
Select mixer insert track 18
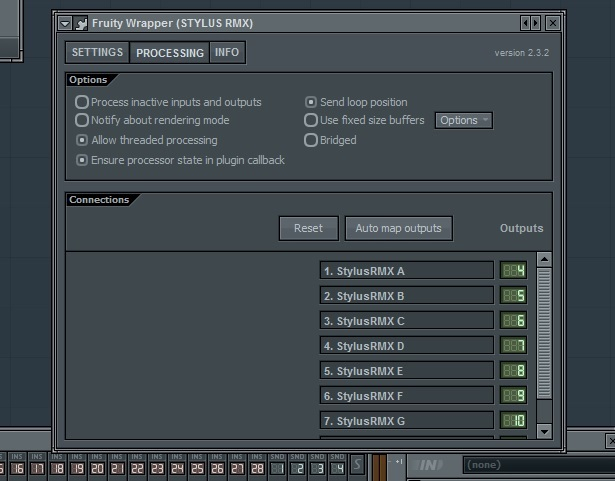pyautogui.click(x=57, y=466)
